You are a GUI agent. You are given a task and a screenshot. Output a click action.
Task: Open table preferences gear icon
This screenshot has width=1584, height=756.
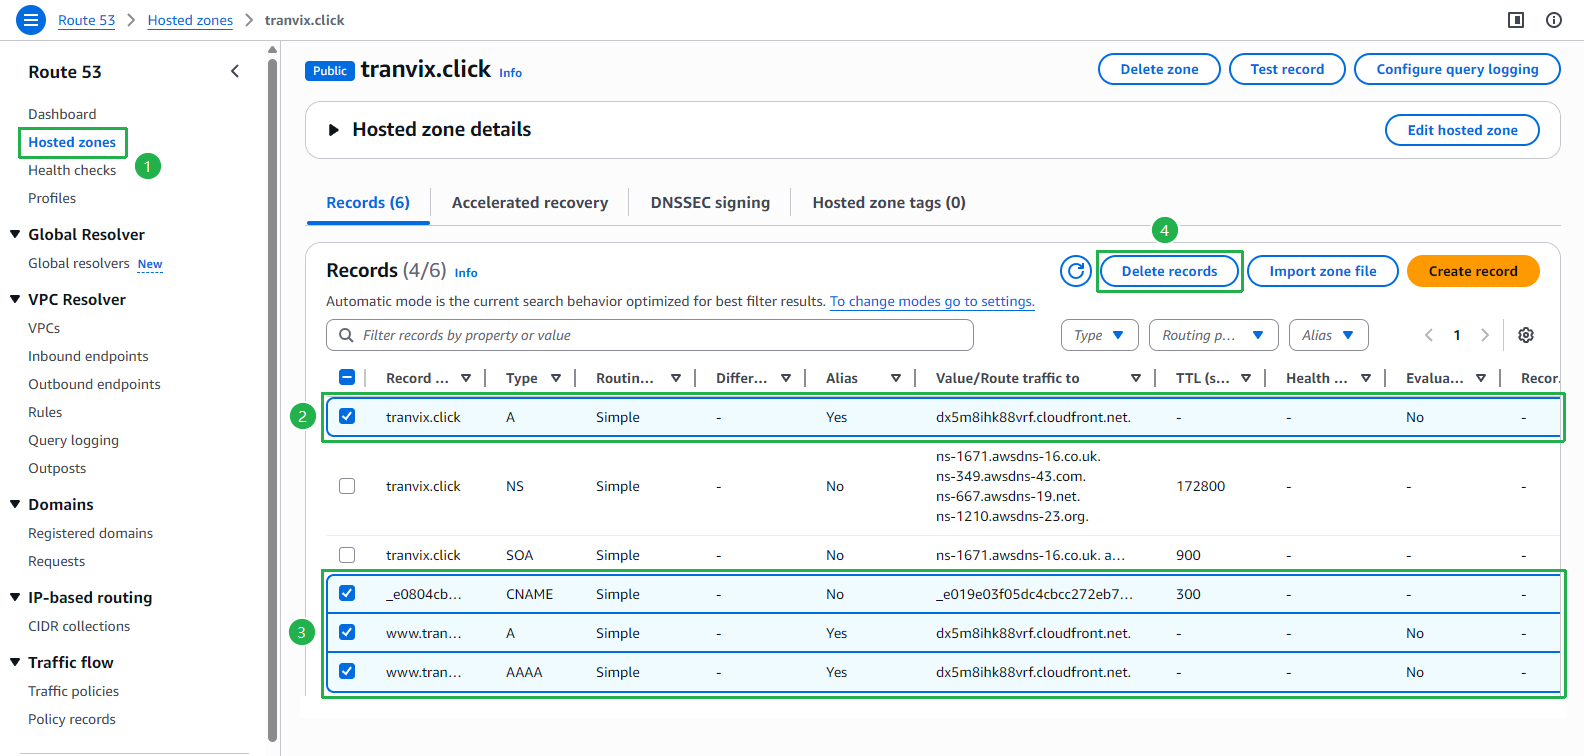point(1526,335)
